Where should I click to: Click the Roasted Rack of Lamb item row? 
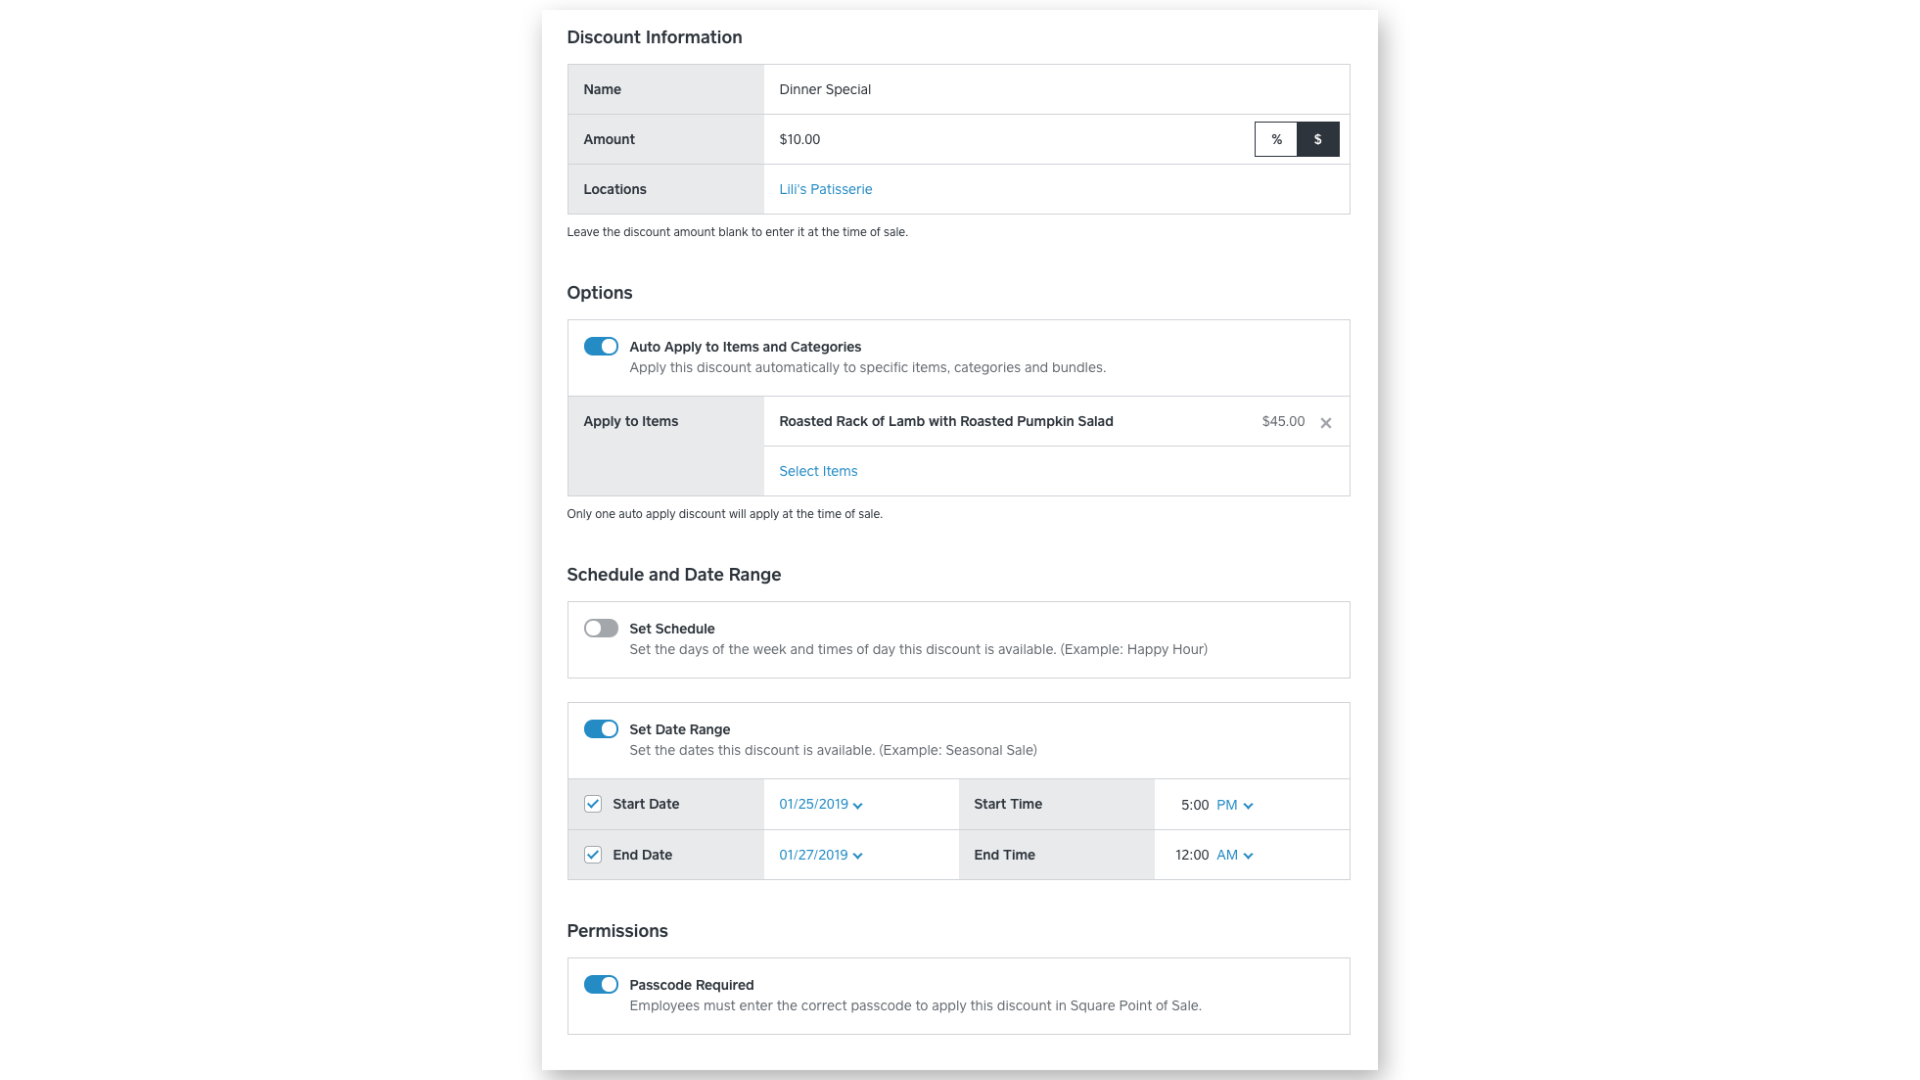point(945,422)
